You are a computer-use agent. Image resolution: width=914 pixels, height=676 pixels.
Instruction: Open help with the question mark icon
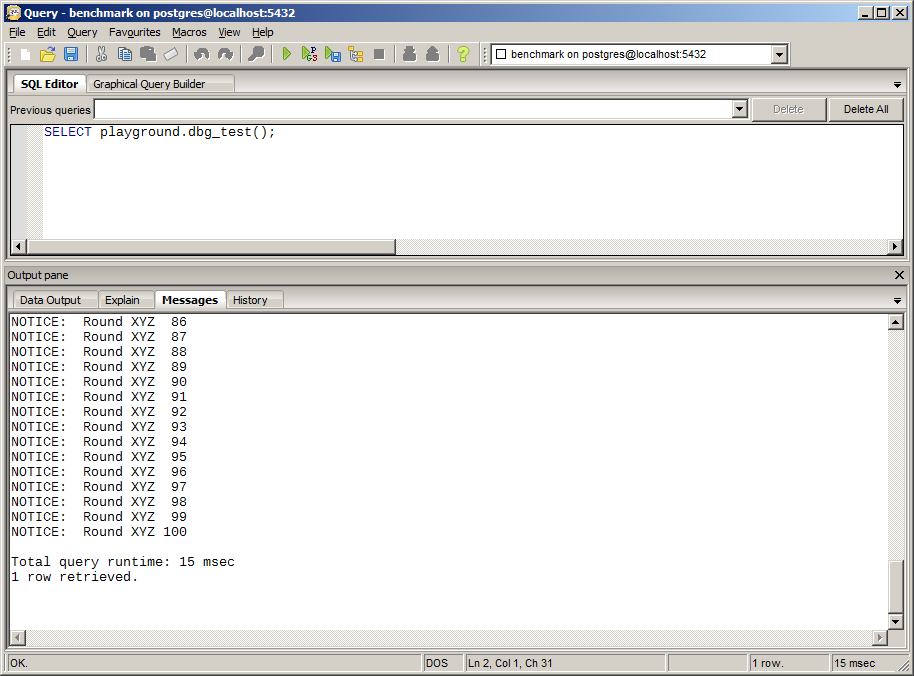[463, 54]
